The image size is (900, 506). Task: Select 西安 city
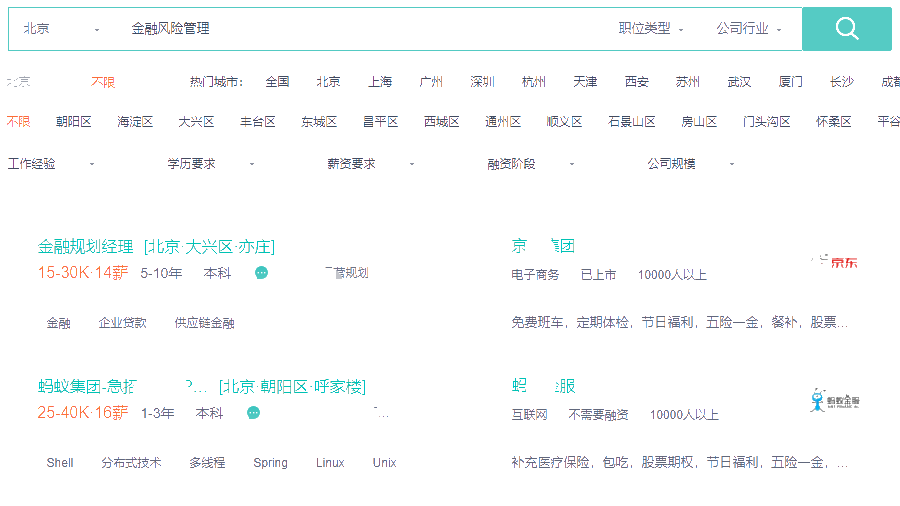[x=637, y=82]
